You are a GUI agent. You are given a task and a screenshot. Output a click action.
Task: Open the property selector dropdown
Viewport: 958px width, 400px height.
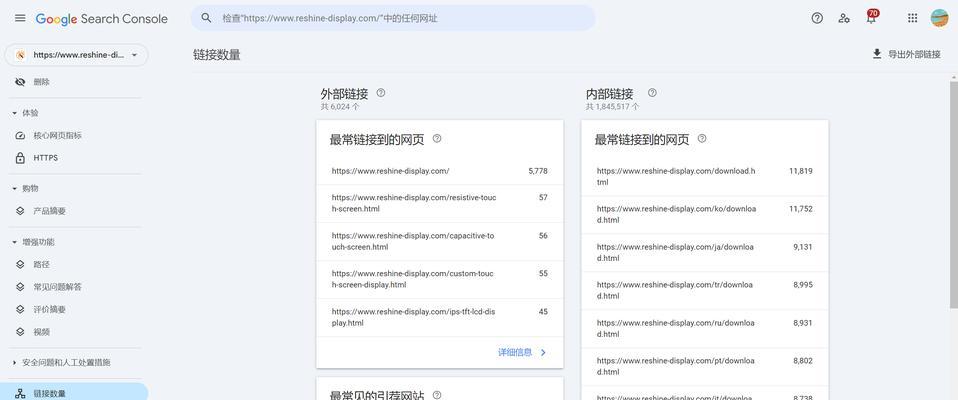[x=76, y=55]
